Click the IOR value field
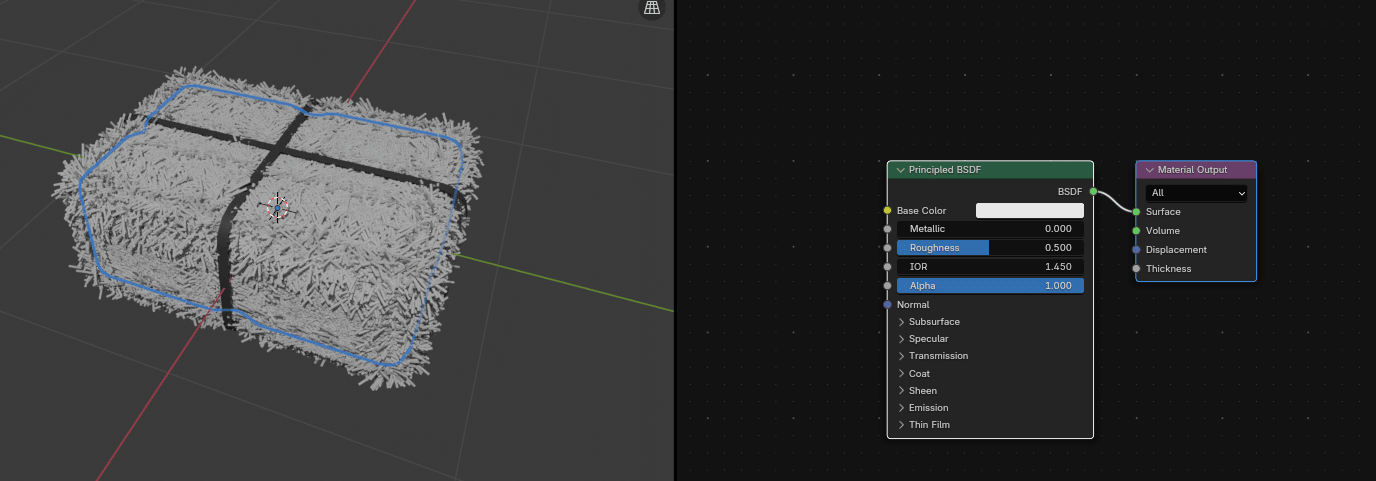This screenshot has height=481, width=1376. tap(990, 267)
